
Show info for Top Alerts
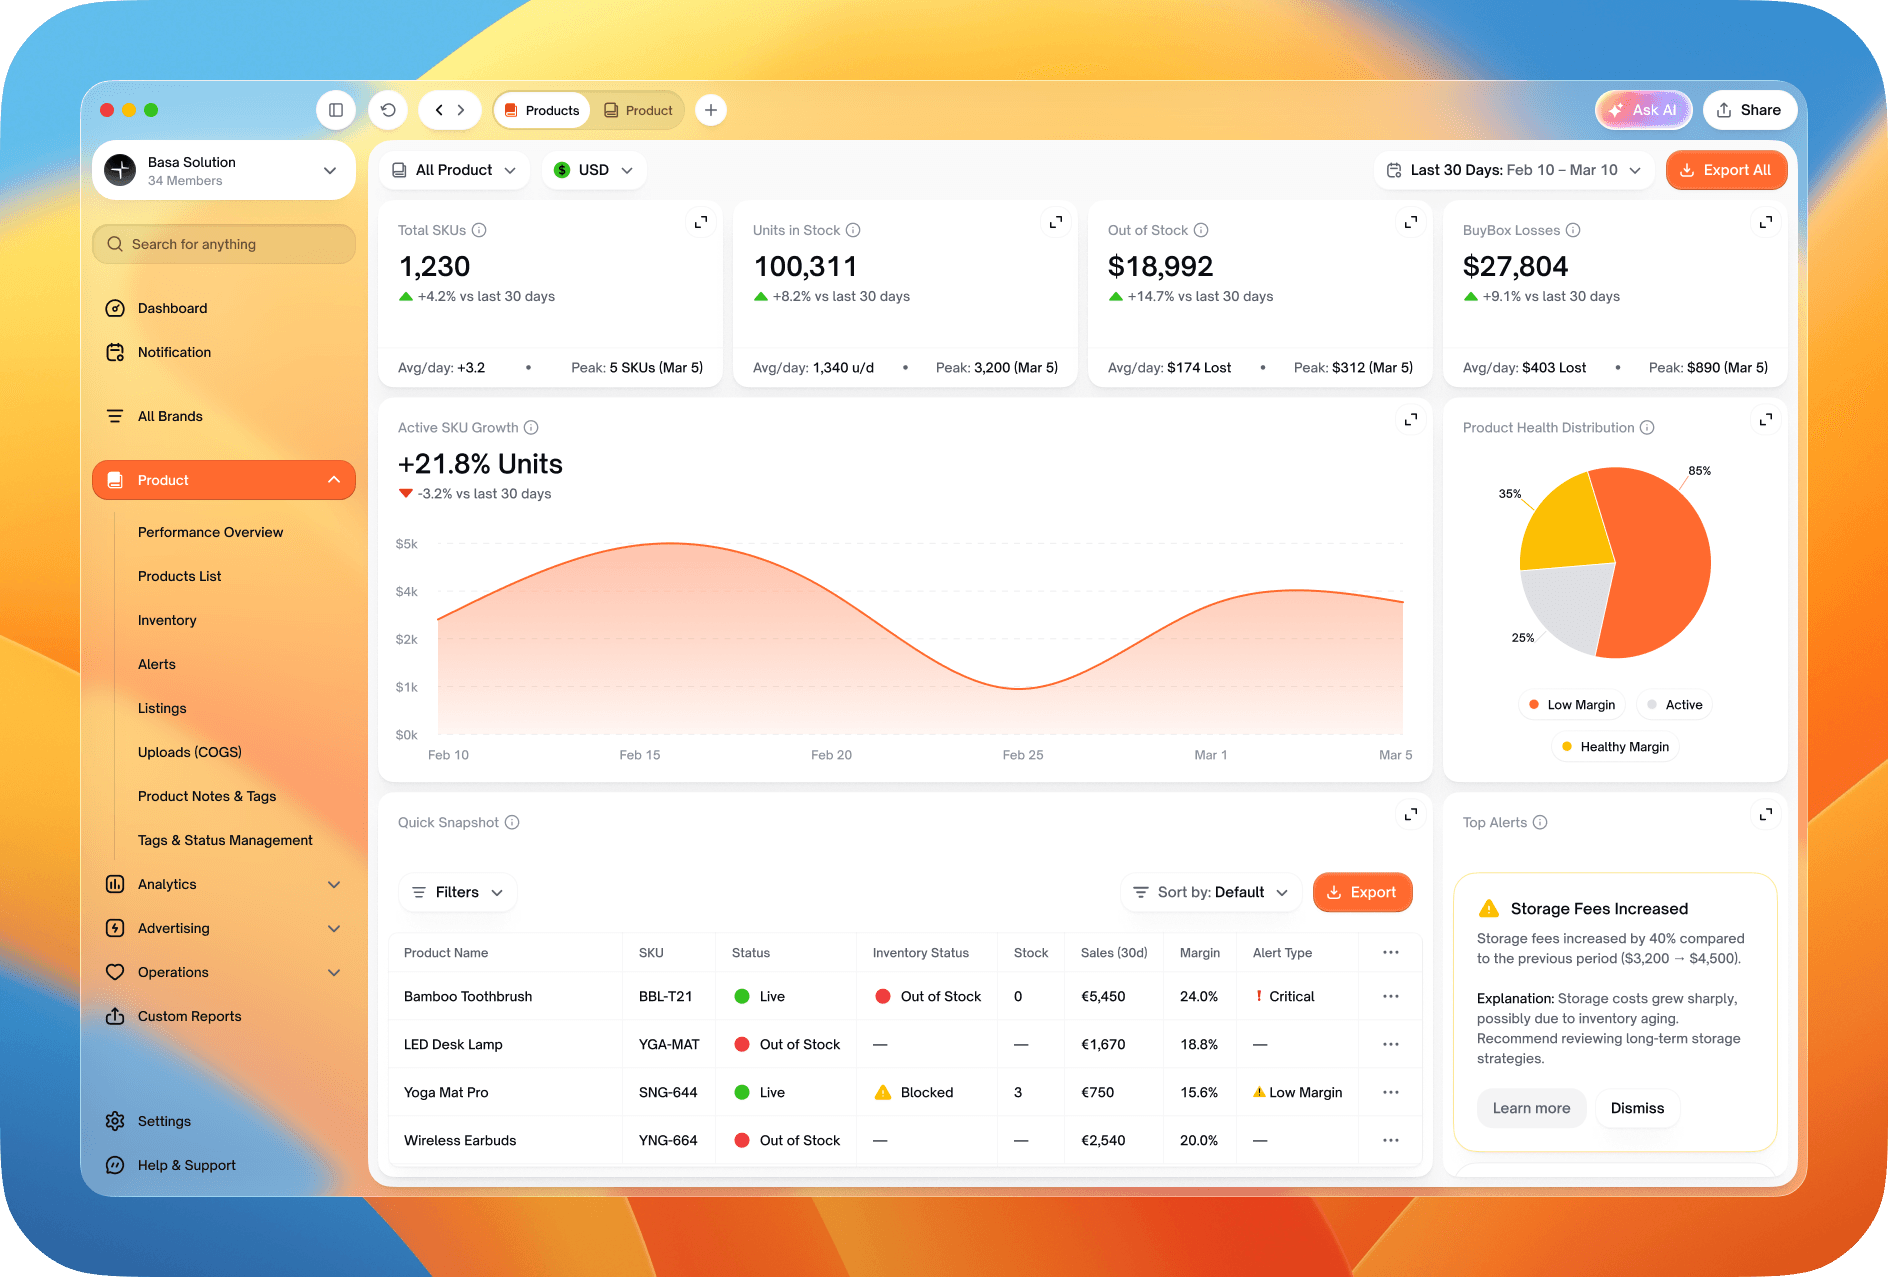tap(1540, 822)
